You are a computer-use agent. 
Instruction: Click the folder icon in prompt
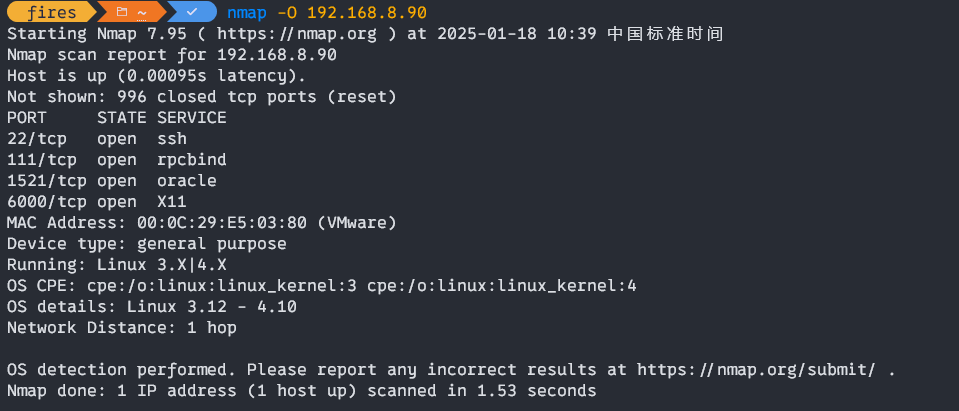pyautogui.click(x=122, y=12)
